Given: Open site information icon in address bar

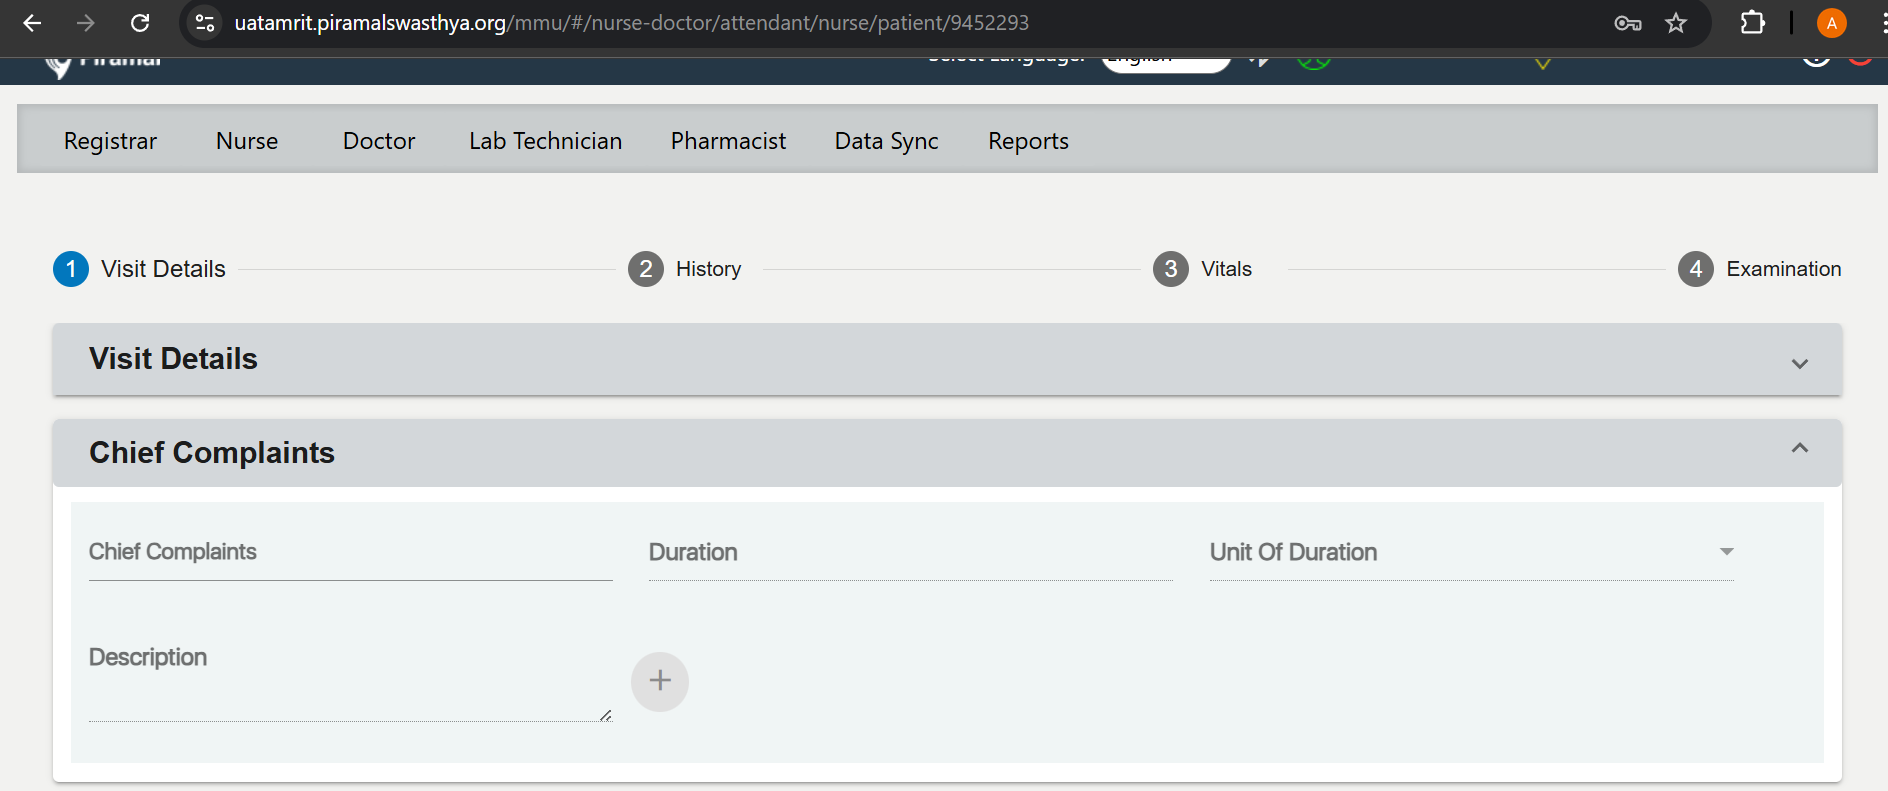Looking at the screenshot, I should pos(205,23).
